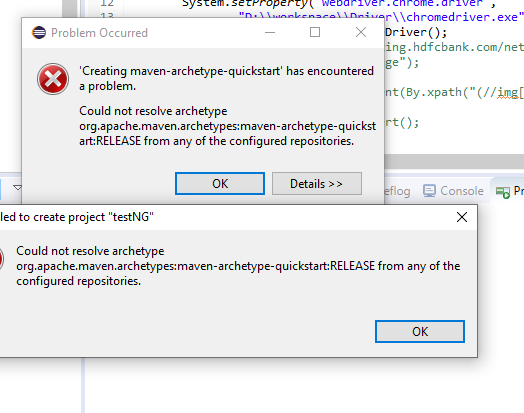Viewport: 524px width, 413px height.
Task: Click the red error icon beside maven message
Action: coord(53,79)
